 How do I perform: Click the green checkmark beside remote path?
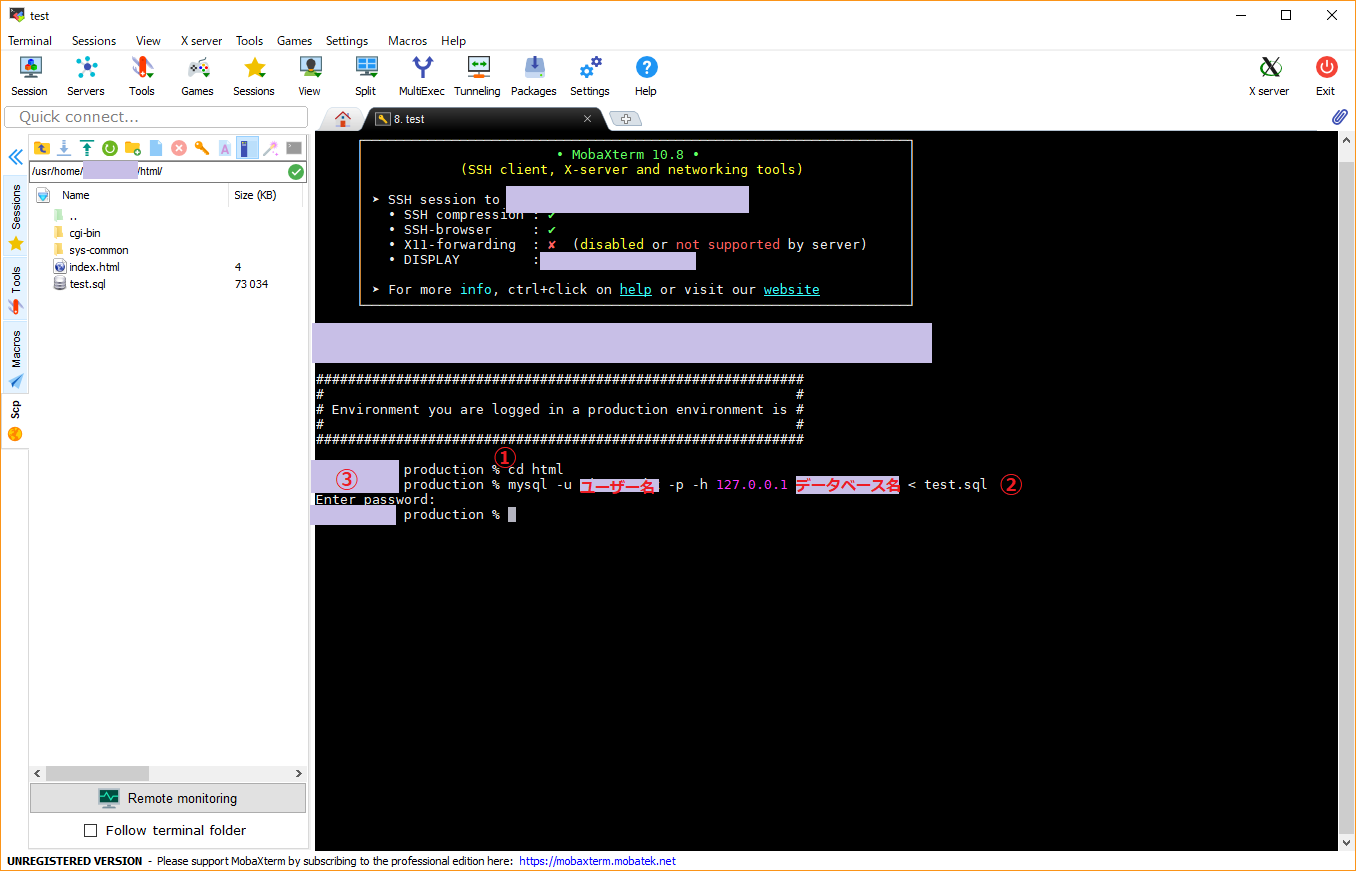(x=296, y=172)
